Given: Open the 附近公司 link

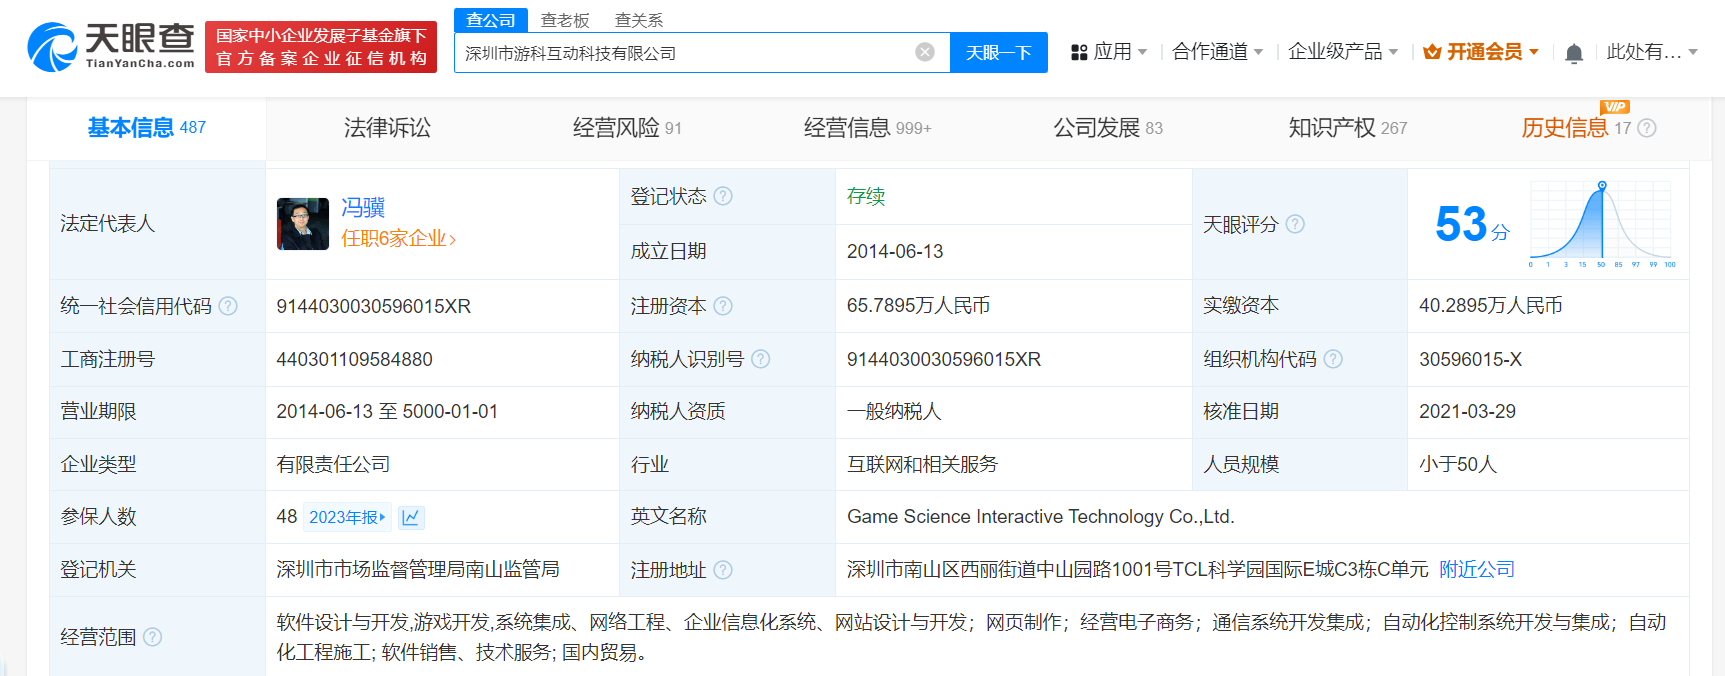Looking at the screenshot, I should [x=1477, y=569].
